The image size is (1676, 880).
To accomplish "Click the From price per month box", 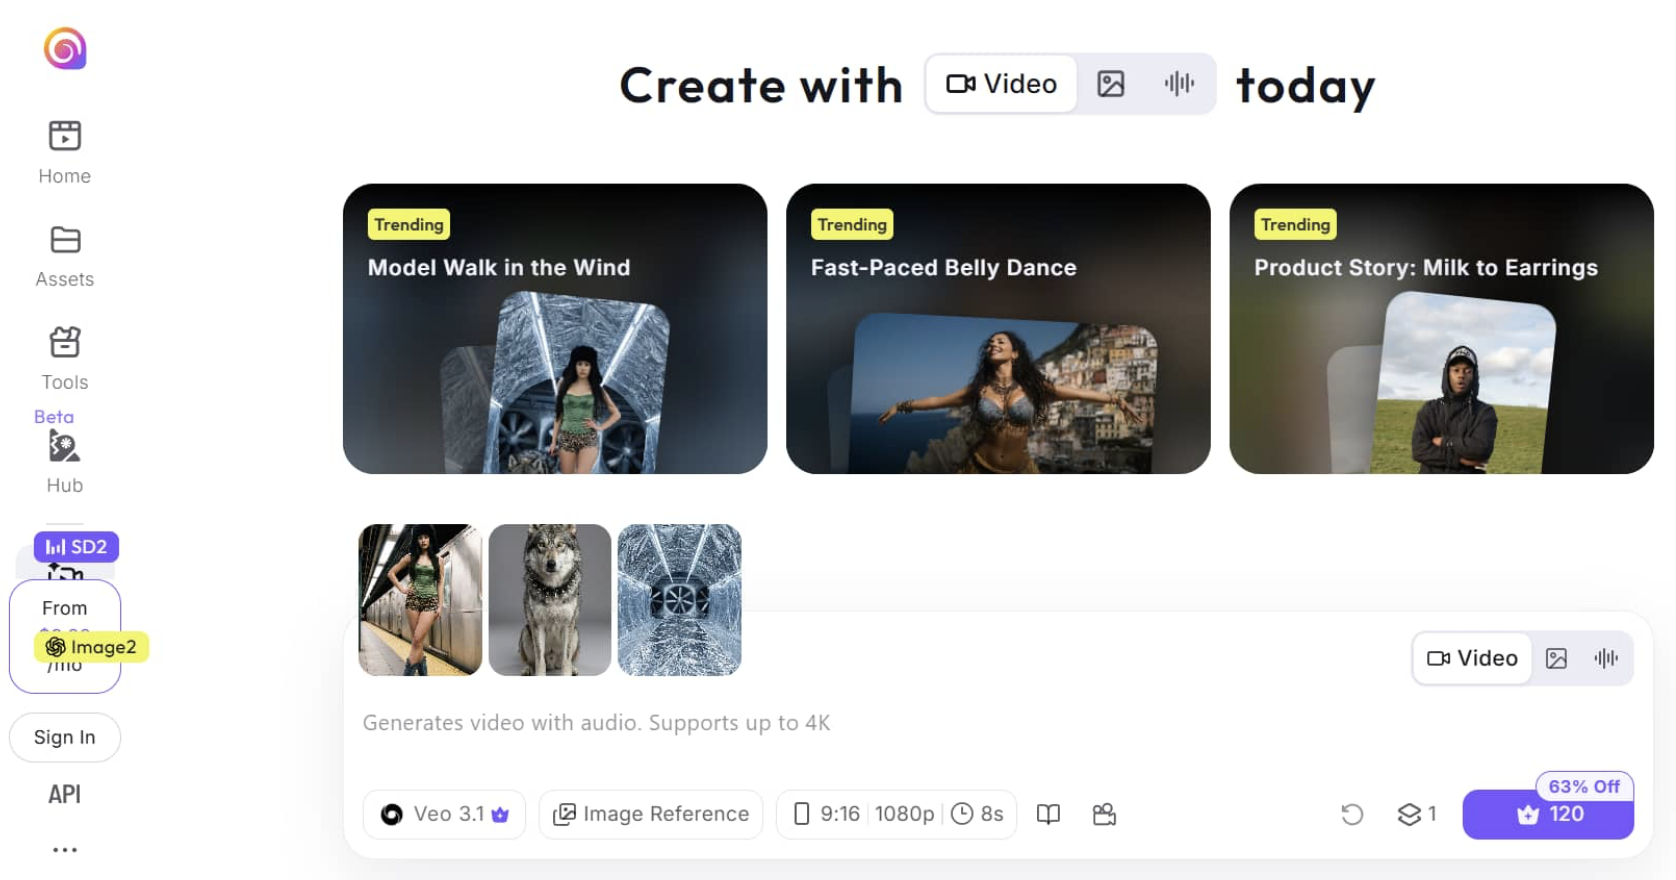I will [x=65, y=636].
